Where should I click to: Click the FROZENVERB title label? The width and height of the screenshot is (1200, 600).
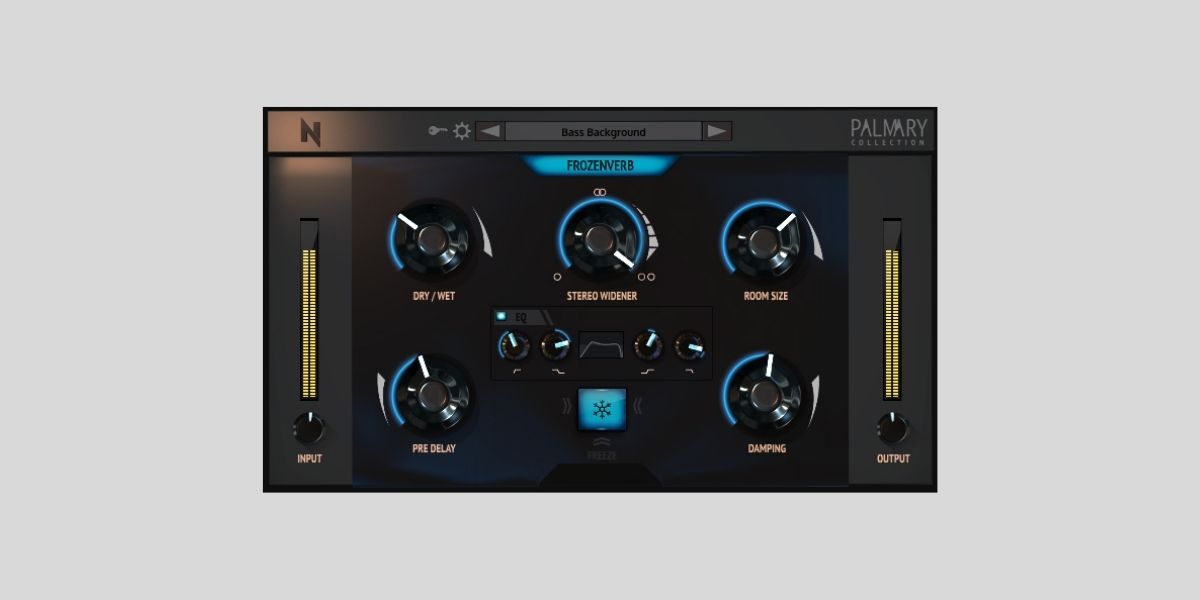(601, 166)
